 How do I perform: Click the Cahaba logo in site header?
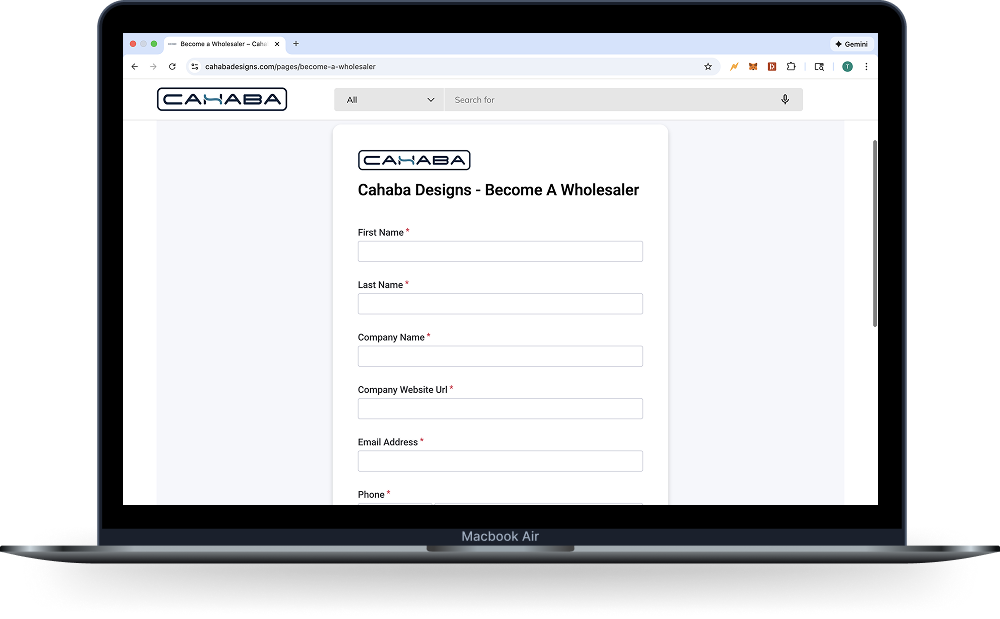click(222, 99)
